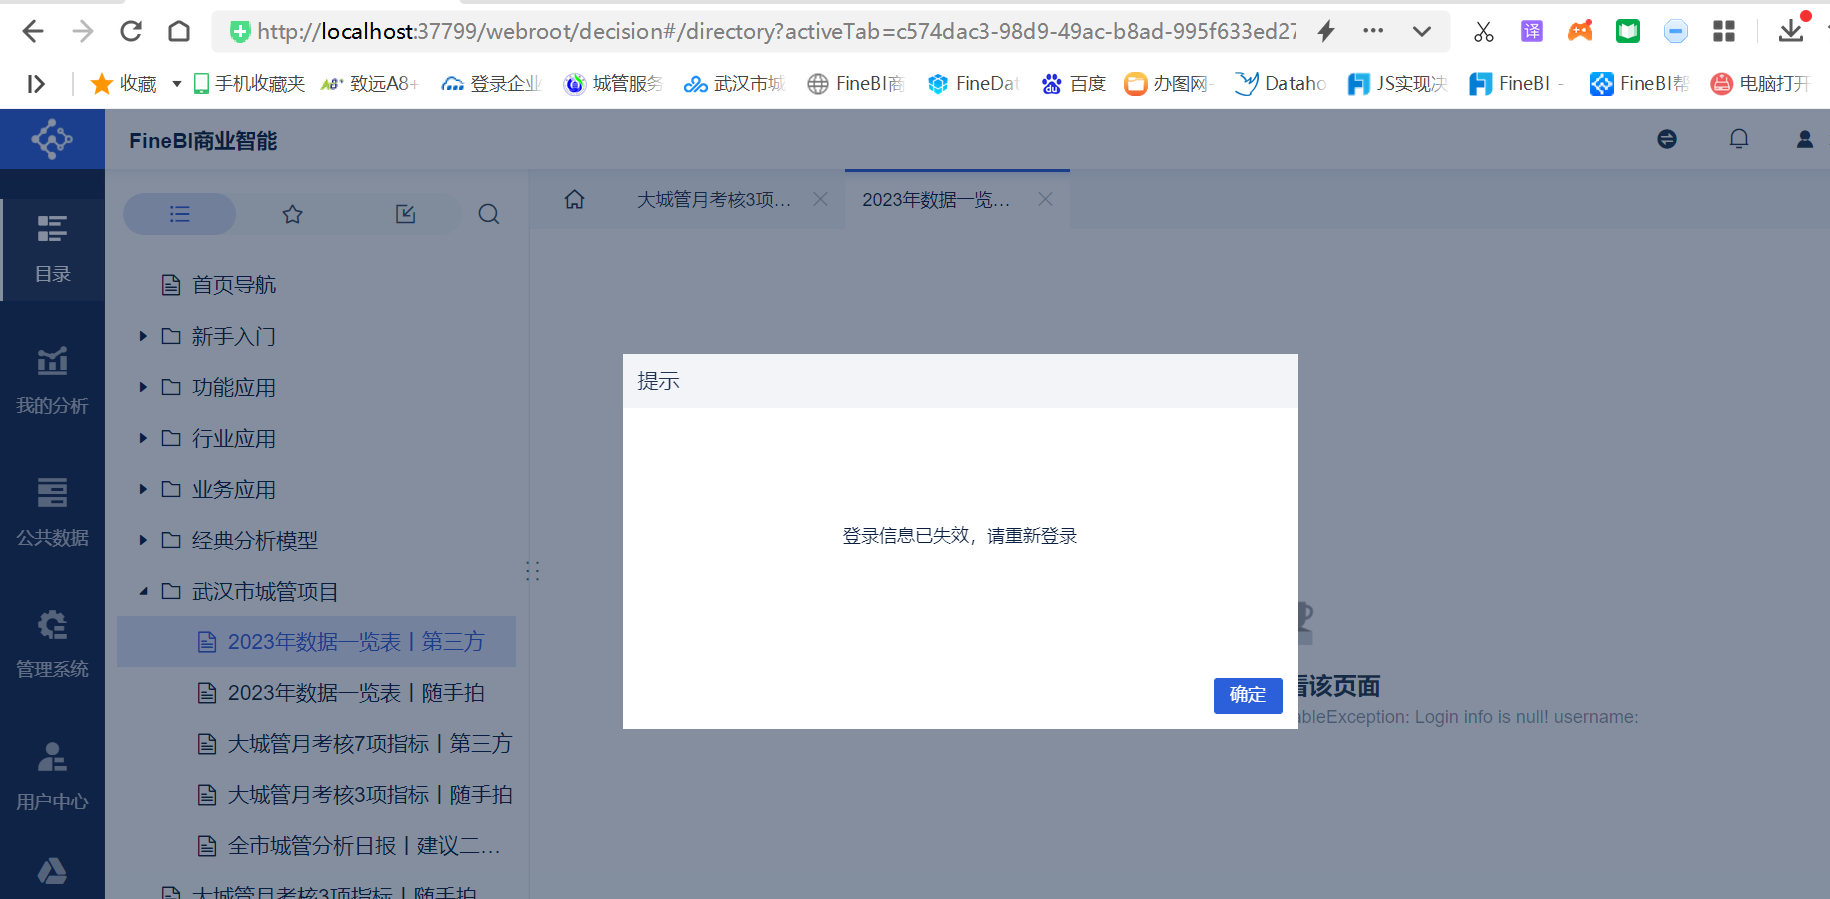Click the circular menu icon in header
This screenshot has width=1830, height=899.
pos(1667,139)
